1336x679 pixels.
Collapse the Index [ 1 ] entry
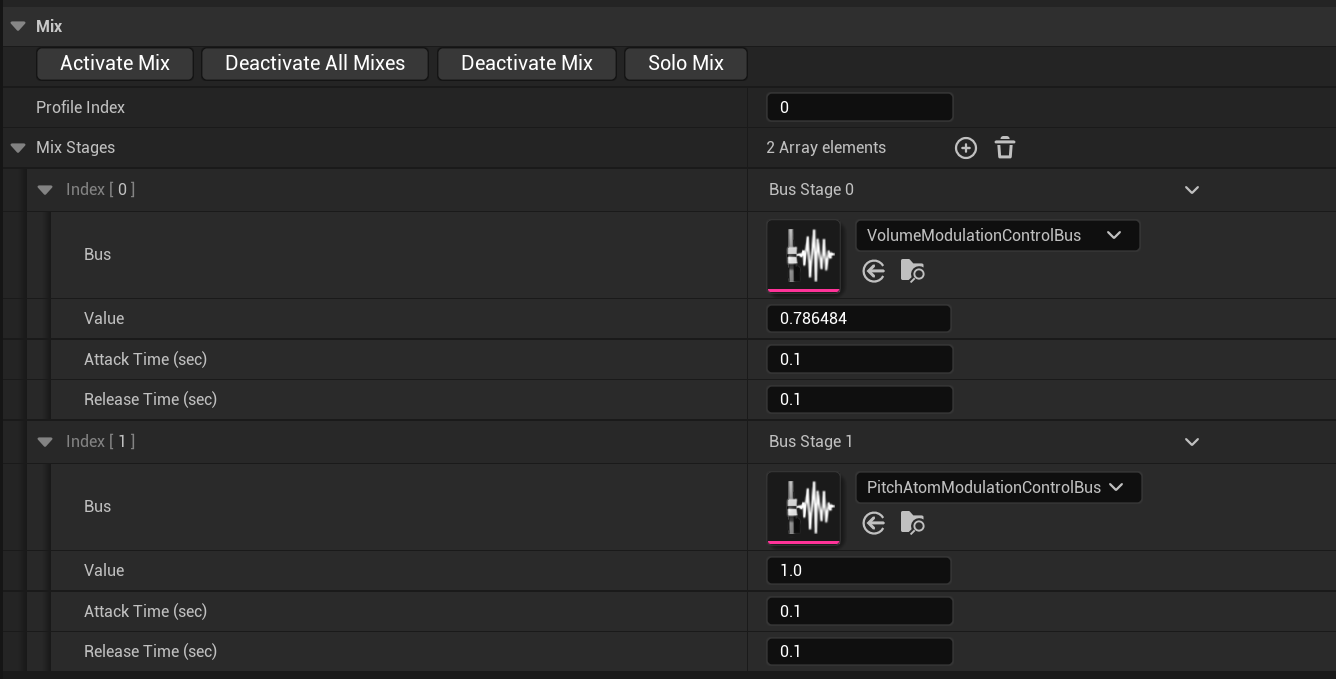pos(45,442)
